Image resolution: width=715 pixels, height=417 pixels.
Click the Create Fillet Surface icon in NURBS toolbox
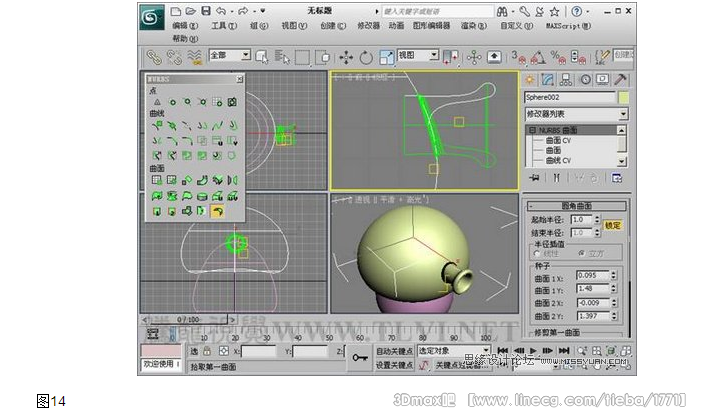point(218,211)
